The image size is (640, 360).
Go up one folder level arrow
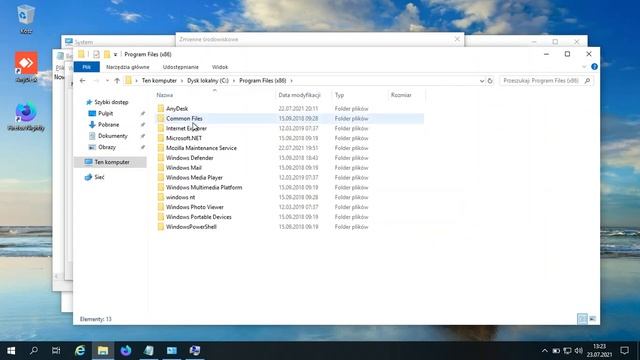[117, 81]
